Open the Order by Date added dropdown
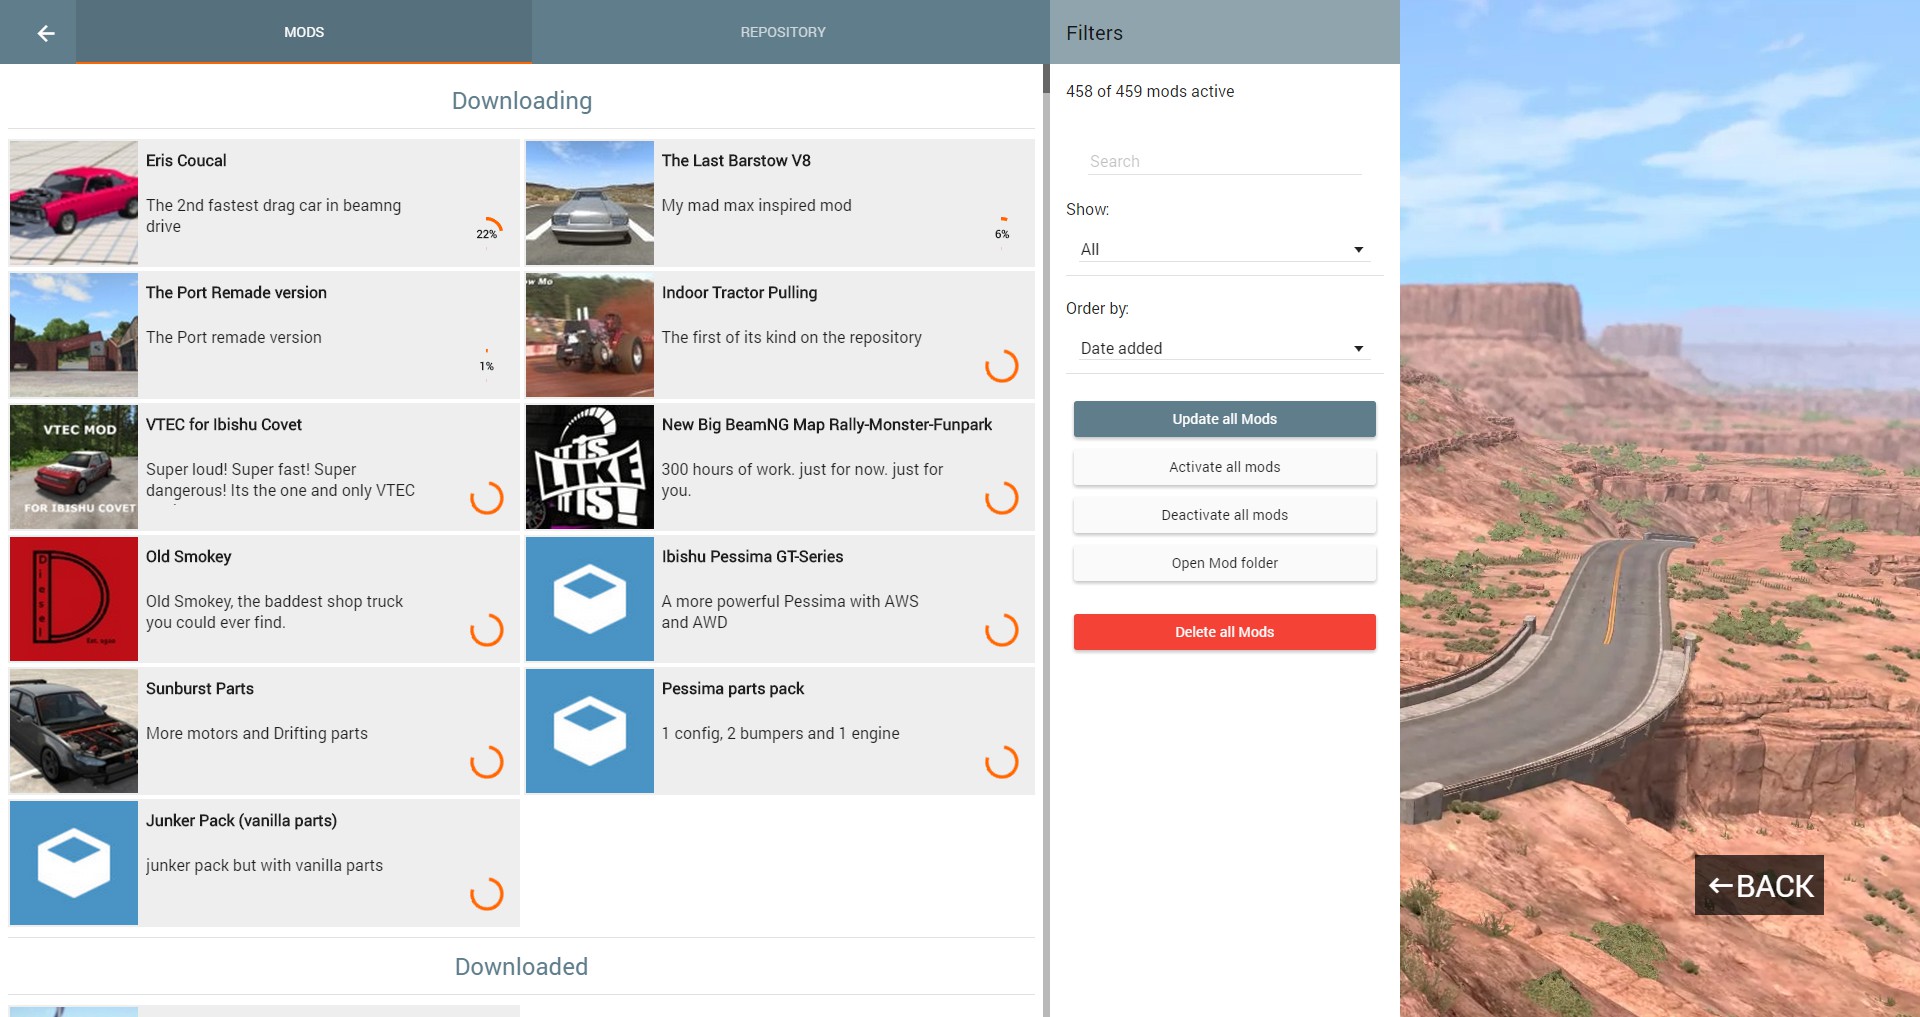This screenshot has height=1017, width=1920. coord(1224,348)
